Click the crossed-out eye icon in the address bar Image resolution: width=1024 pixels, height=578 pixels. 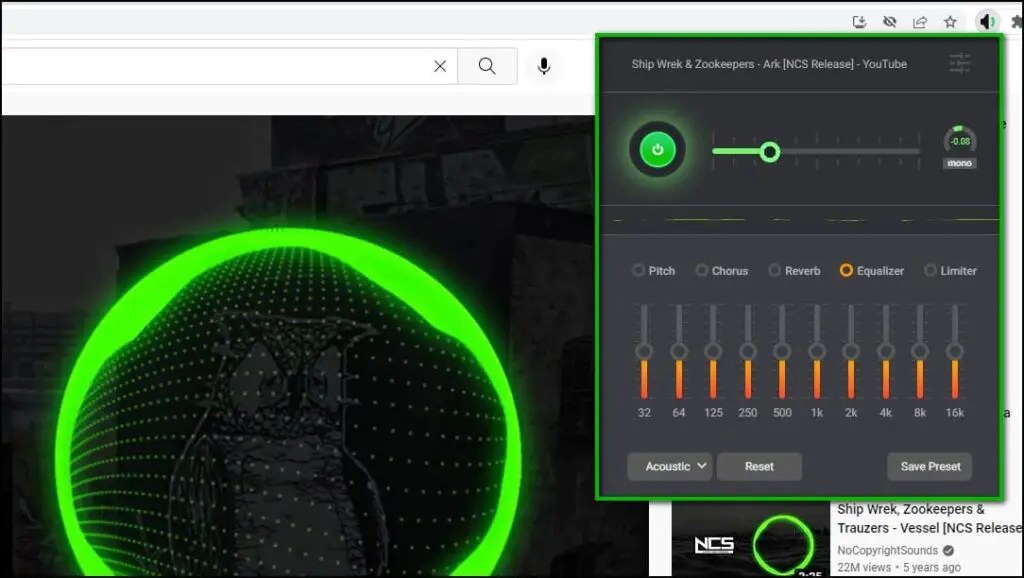(889, 22)
